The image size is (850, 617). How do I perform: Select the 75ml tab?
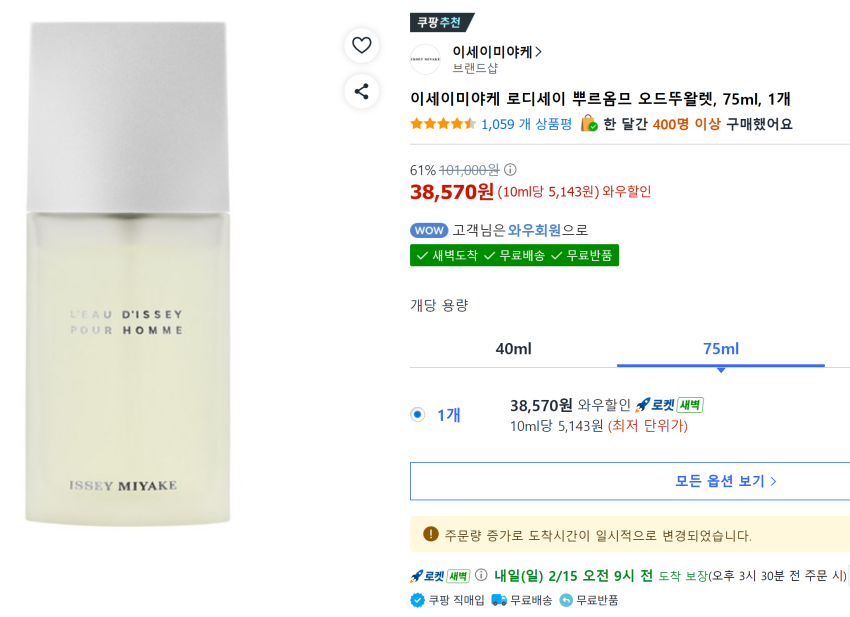pyautogui.click(x=720, y=349)
